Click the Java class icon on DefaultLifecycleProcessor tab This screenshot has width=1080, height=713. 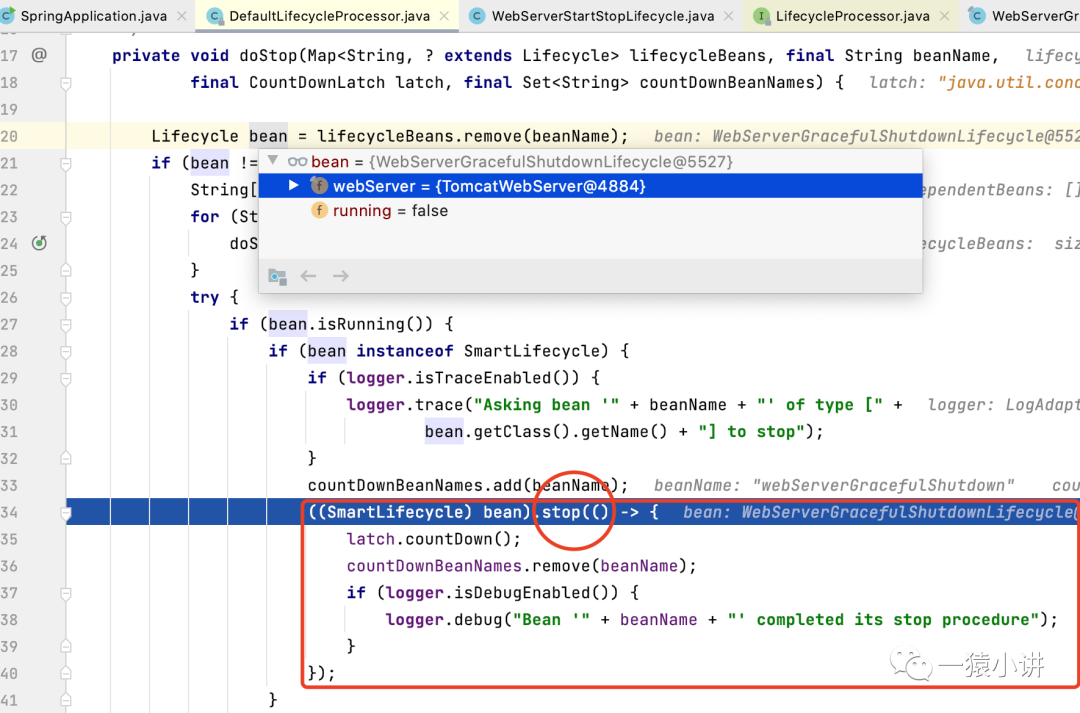215,16
